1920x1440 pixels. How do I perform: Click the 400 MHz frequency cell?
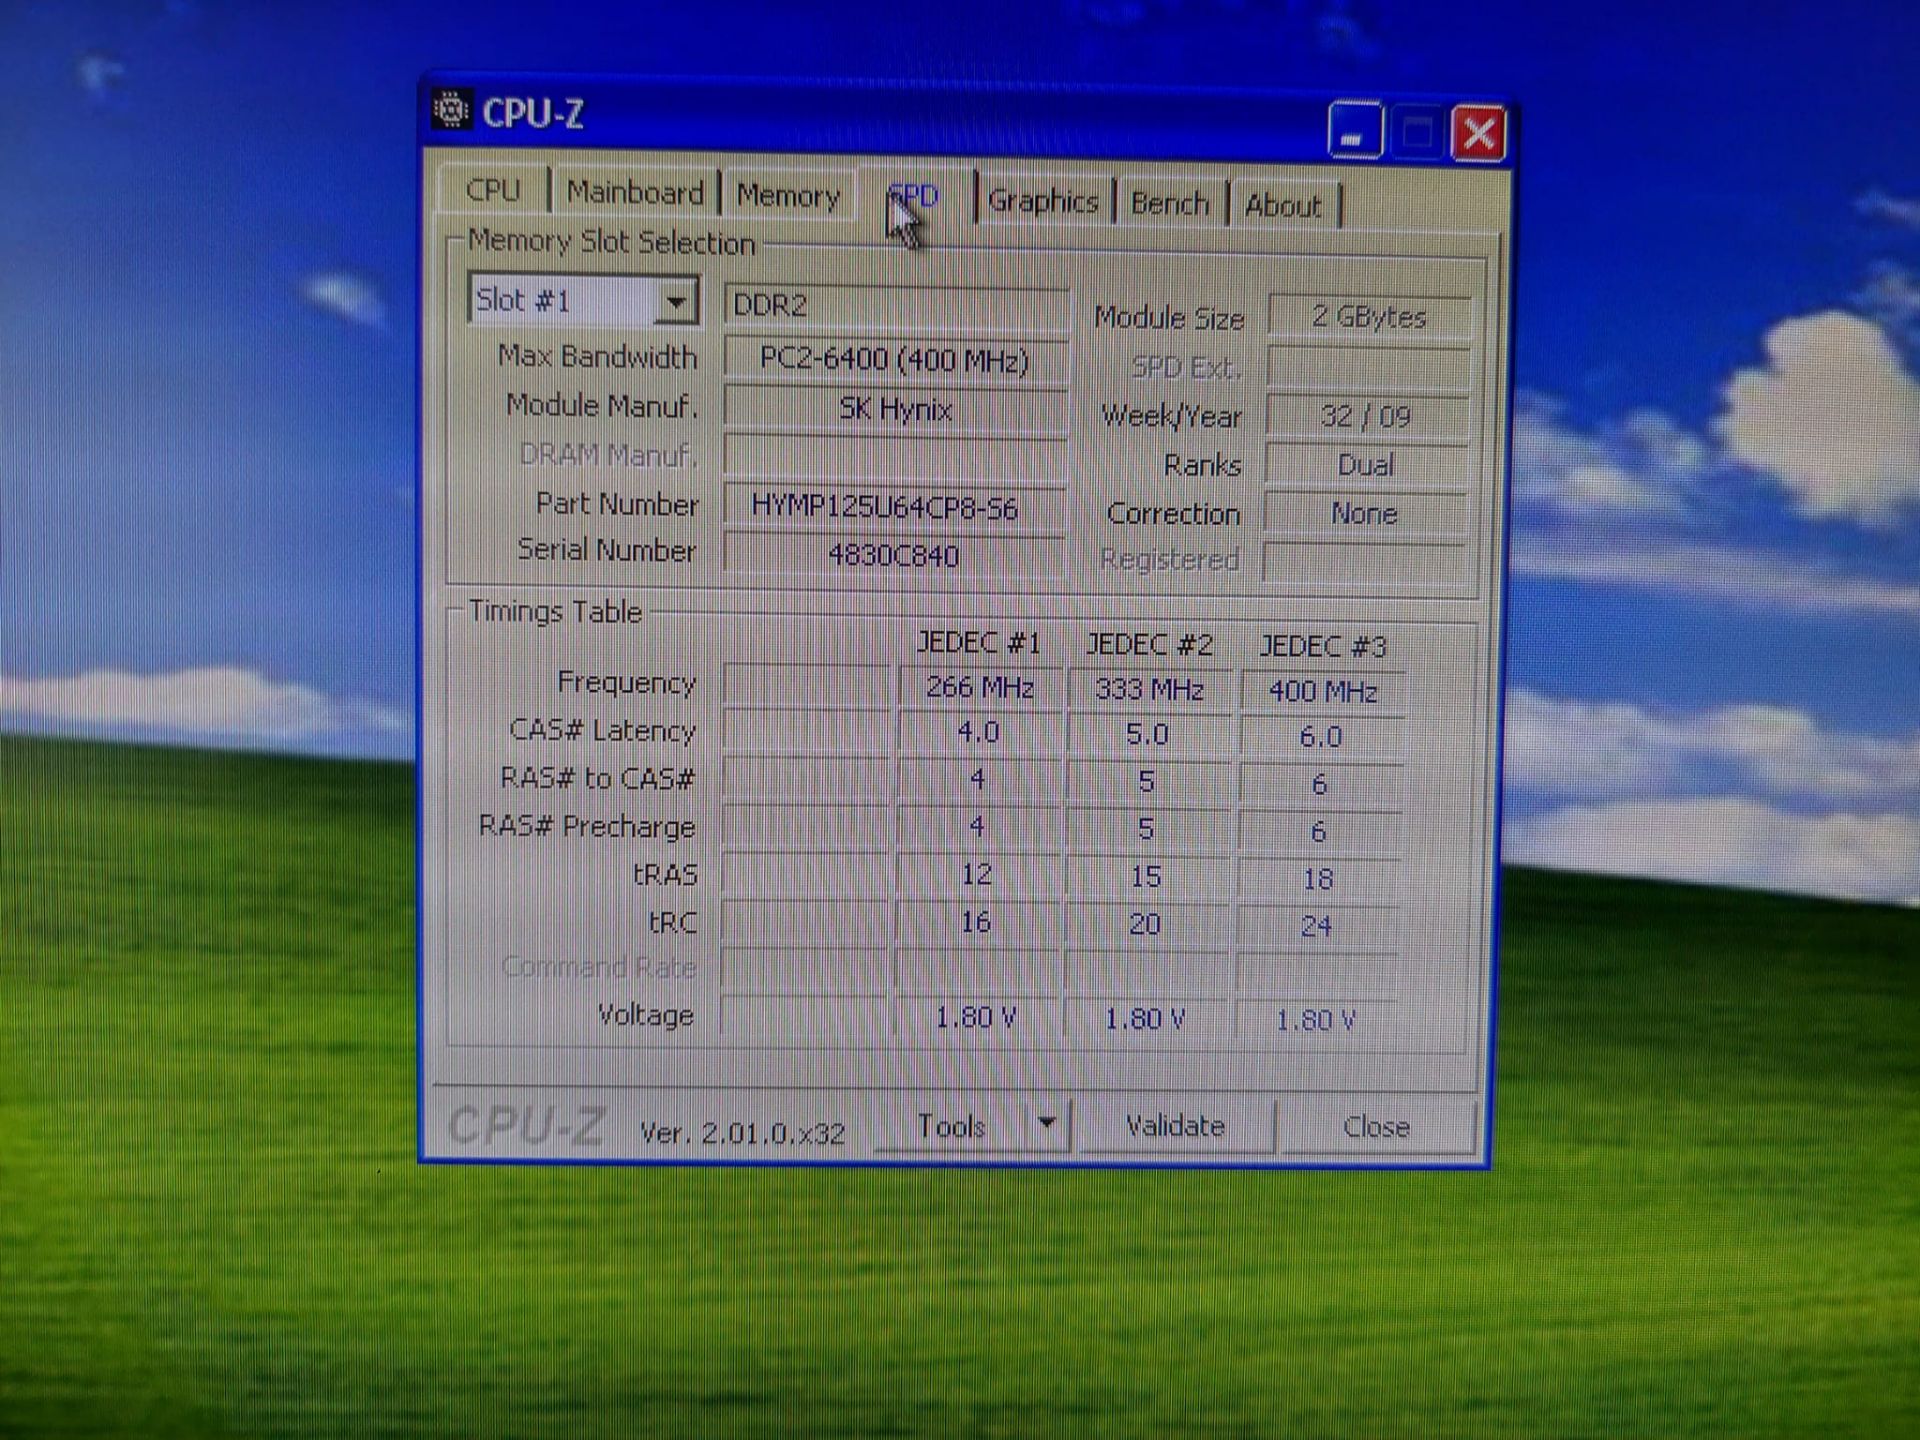tap(1323, 691)
